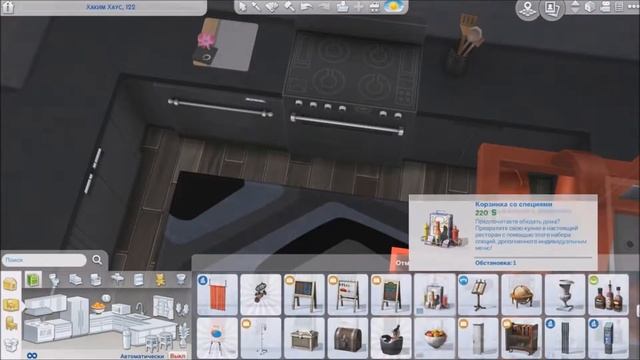Pick the dark treasure chest thumbnail
640x360 pixels.
(x=348, y=338)
